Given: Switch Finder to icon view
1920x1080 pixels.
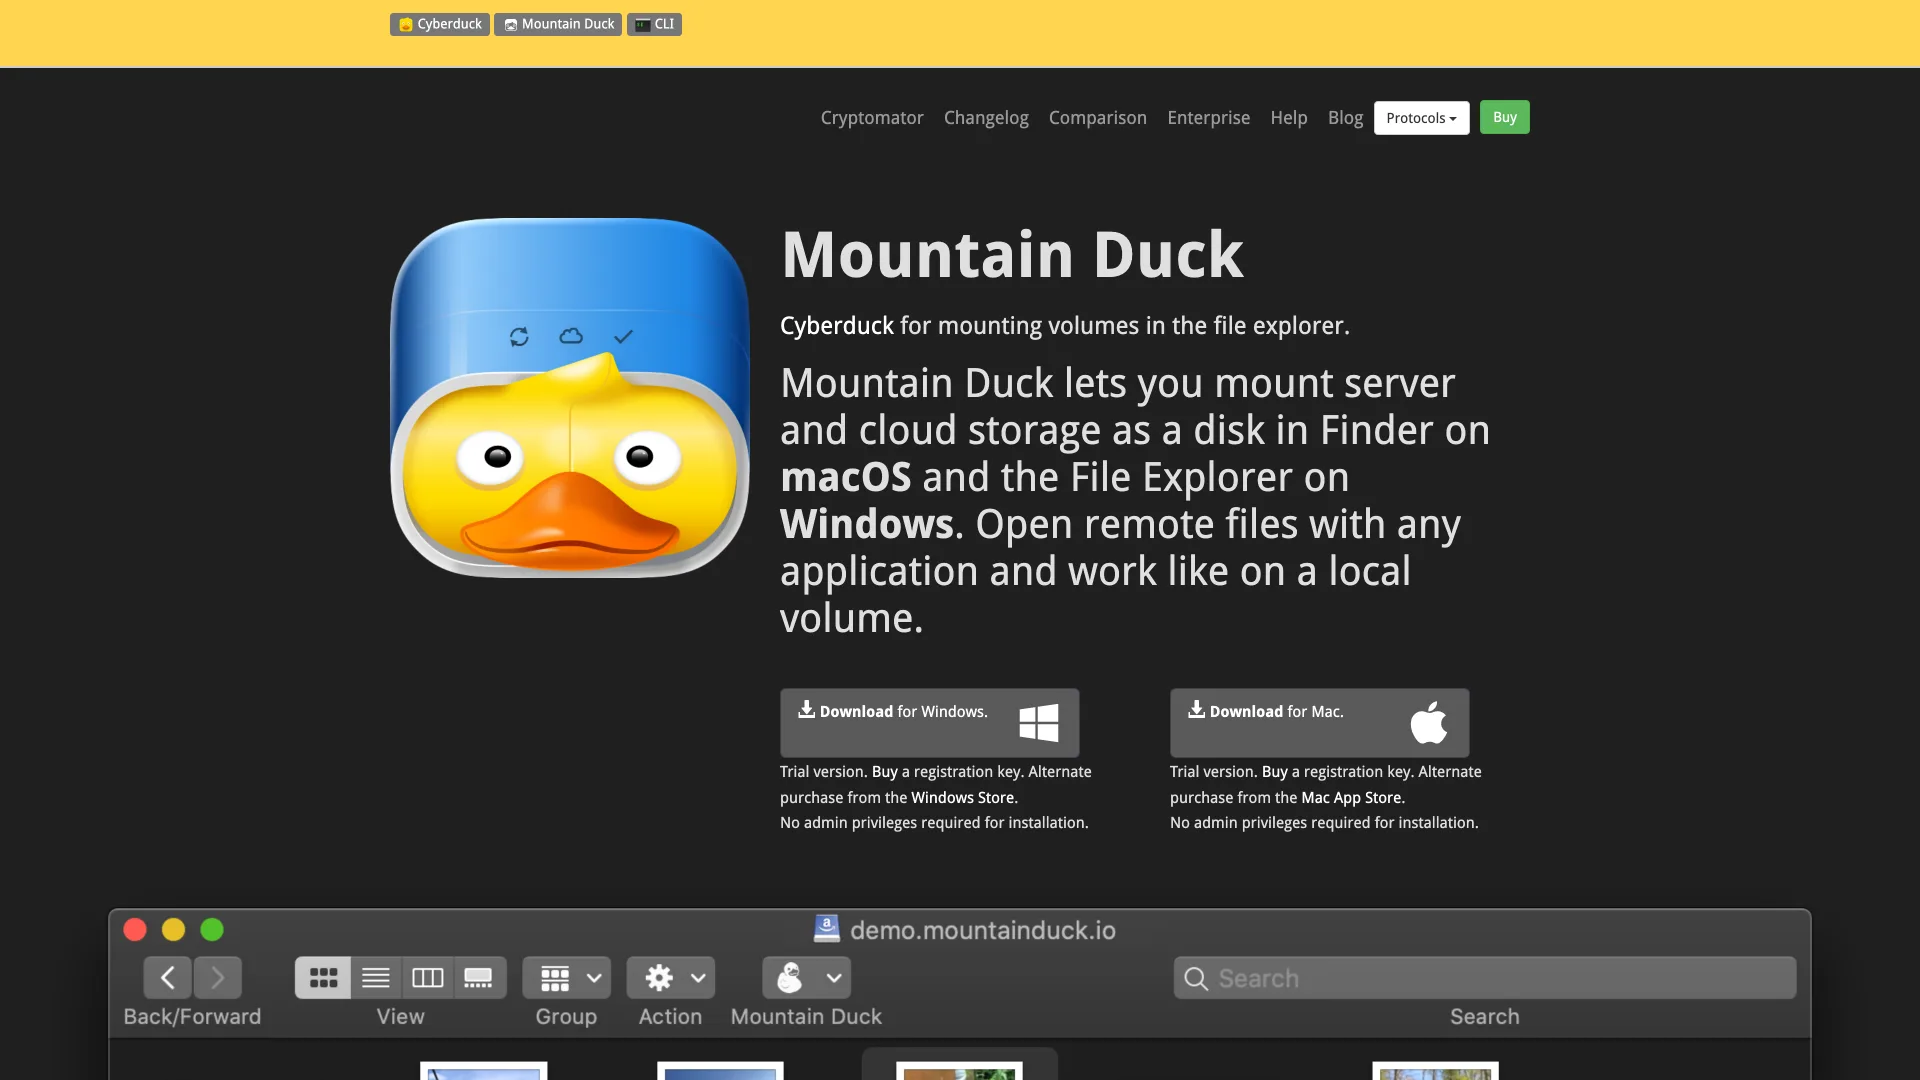Looking at the screenshot, I should [x=323, y=978].
